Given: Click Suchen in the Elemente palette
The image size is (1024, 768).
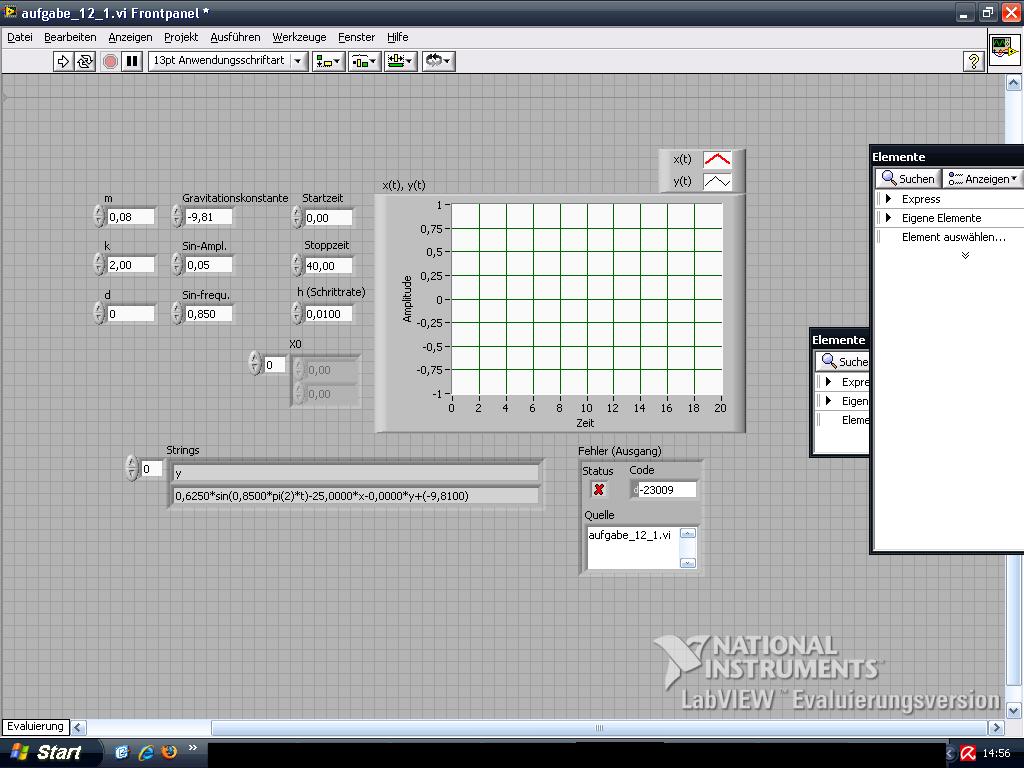Looking at the screenshot, I should click(907, 179).
